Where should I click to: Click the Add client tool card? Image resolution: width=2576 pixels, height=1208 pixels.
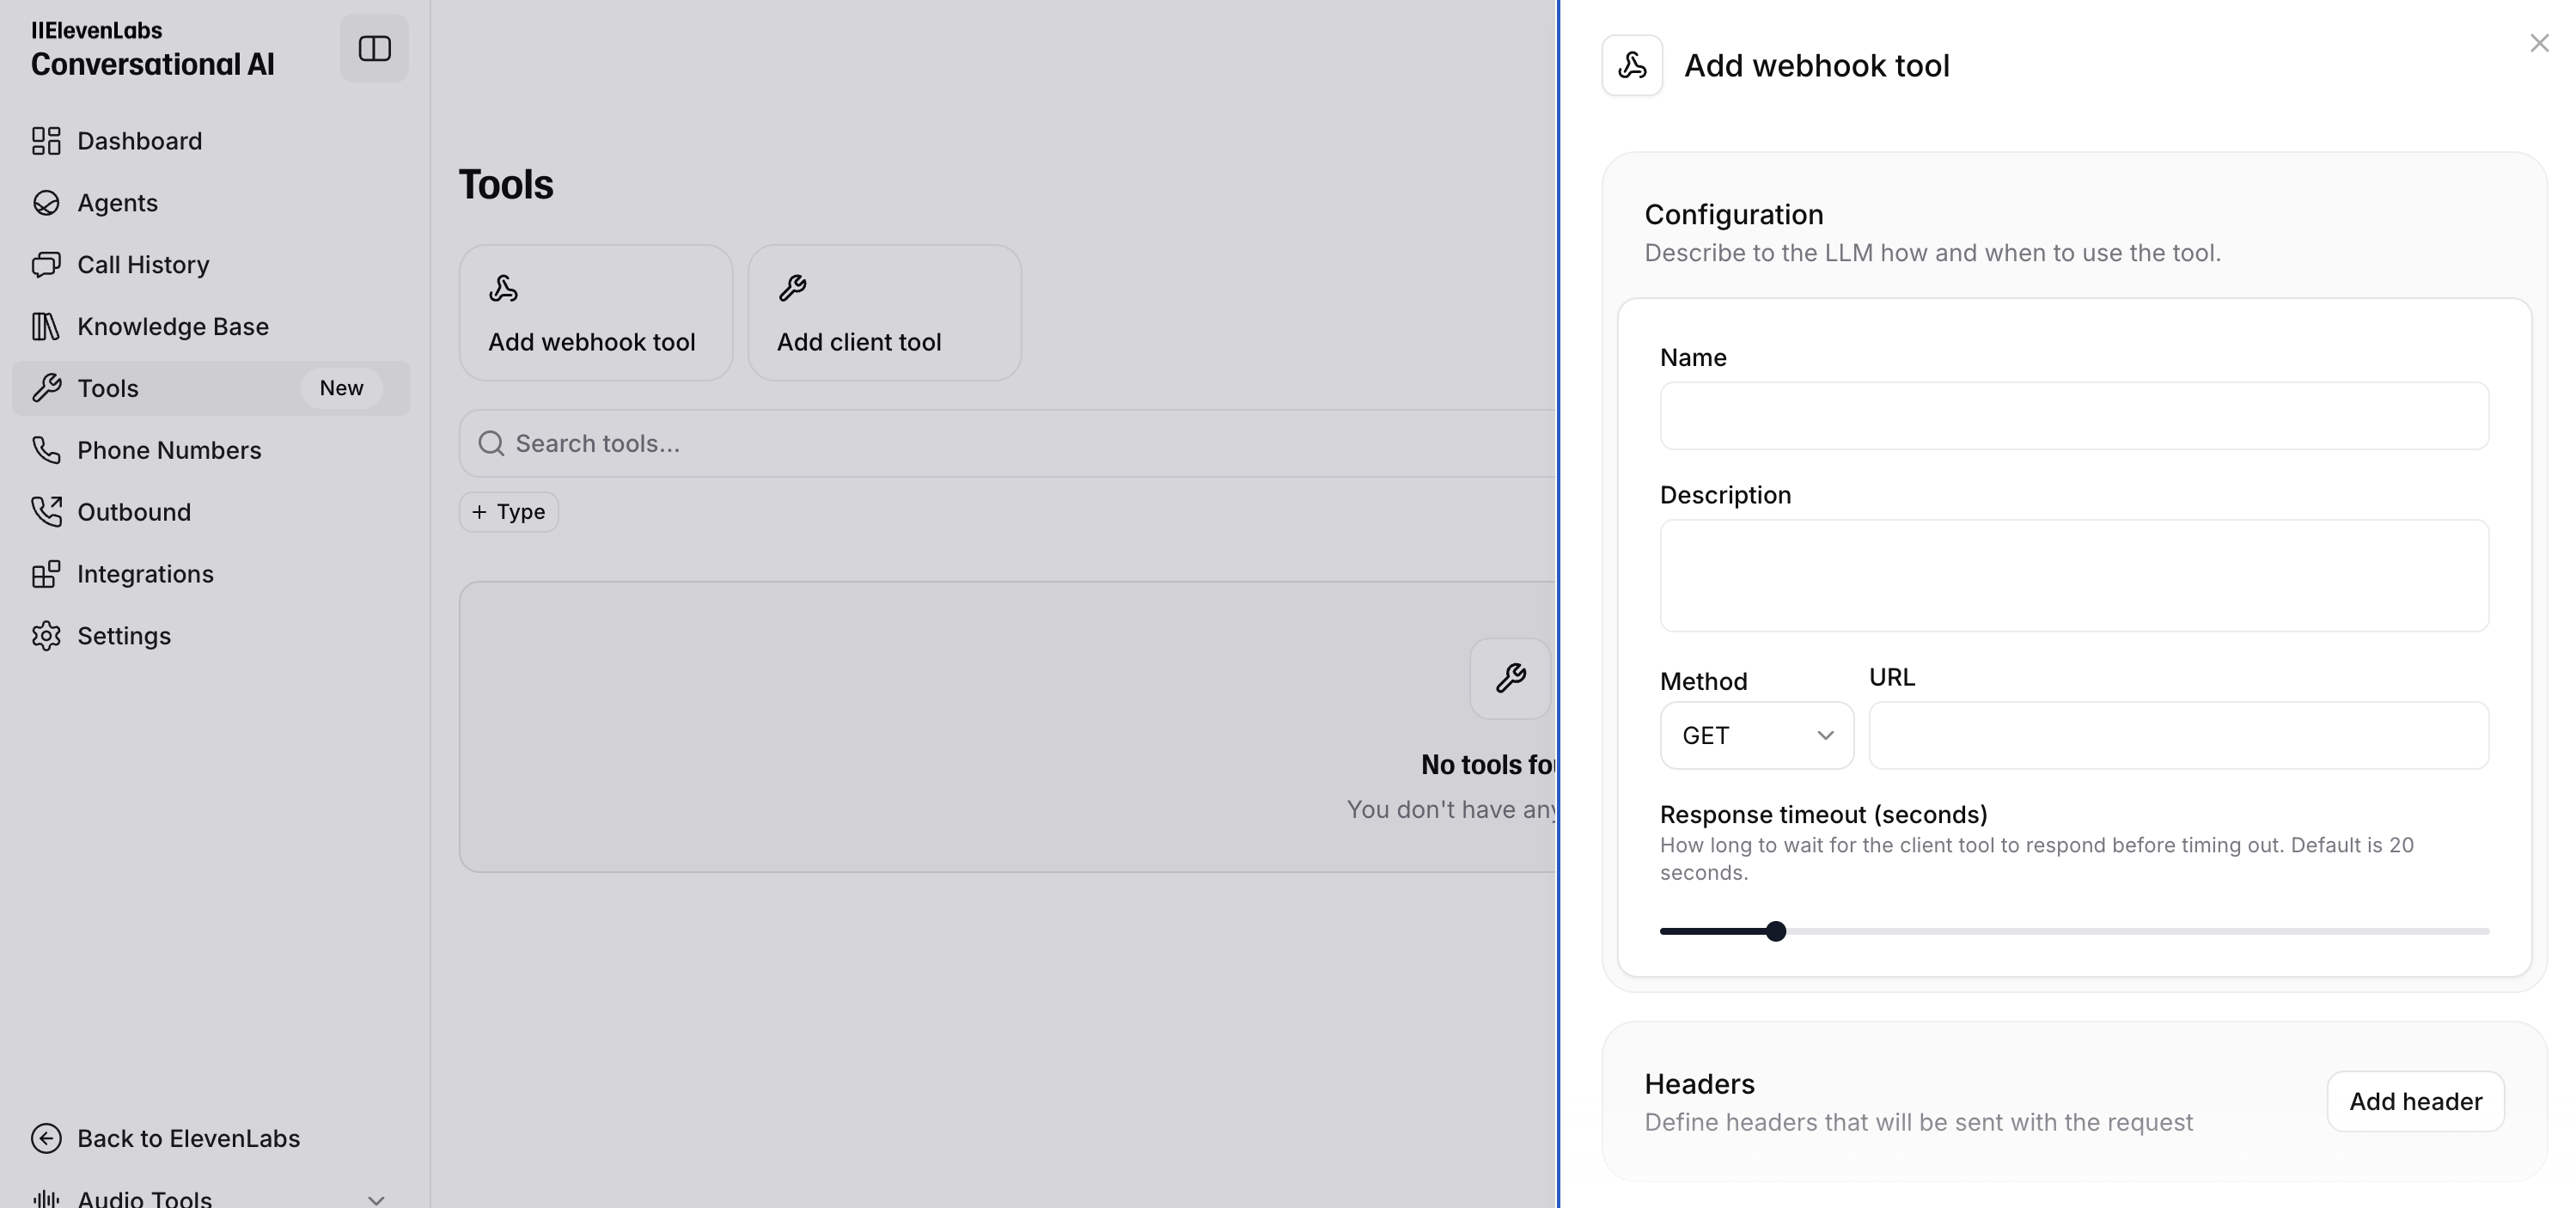884,313
